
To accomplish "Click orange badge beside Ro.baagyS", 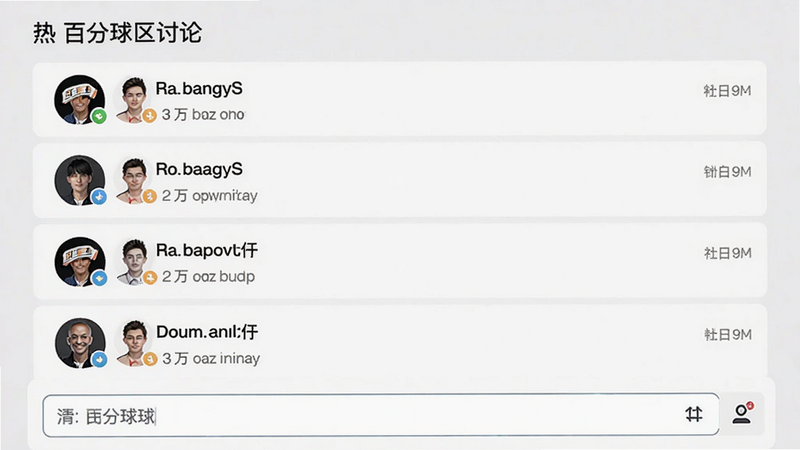I will 149,196.
